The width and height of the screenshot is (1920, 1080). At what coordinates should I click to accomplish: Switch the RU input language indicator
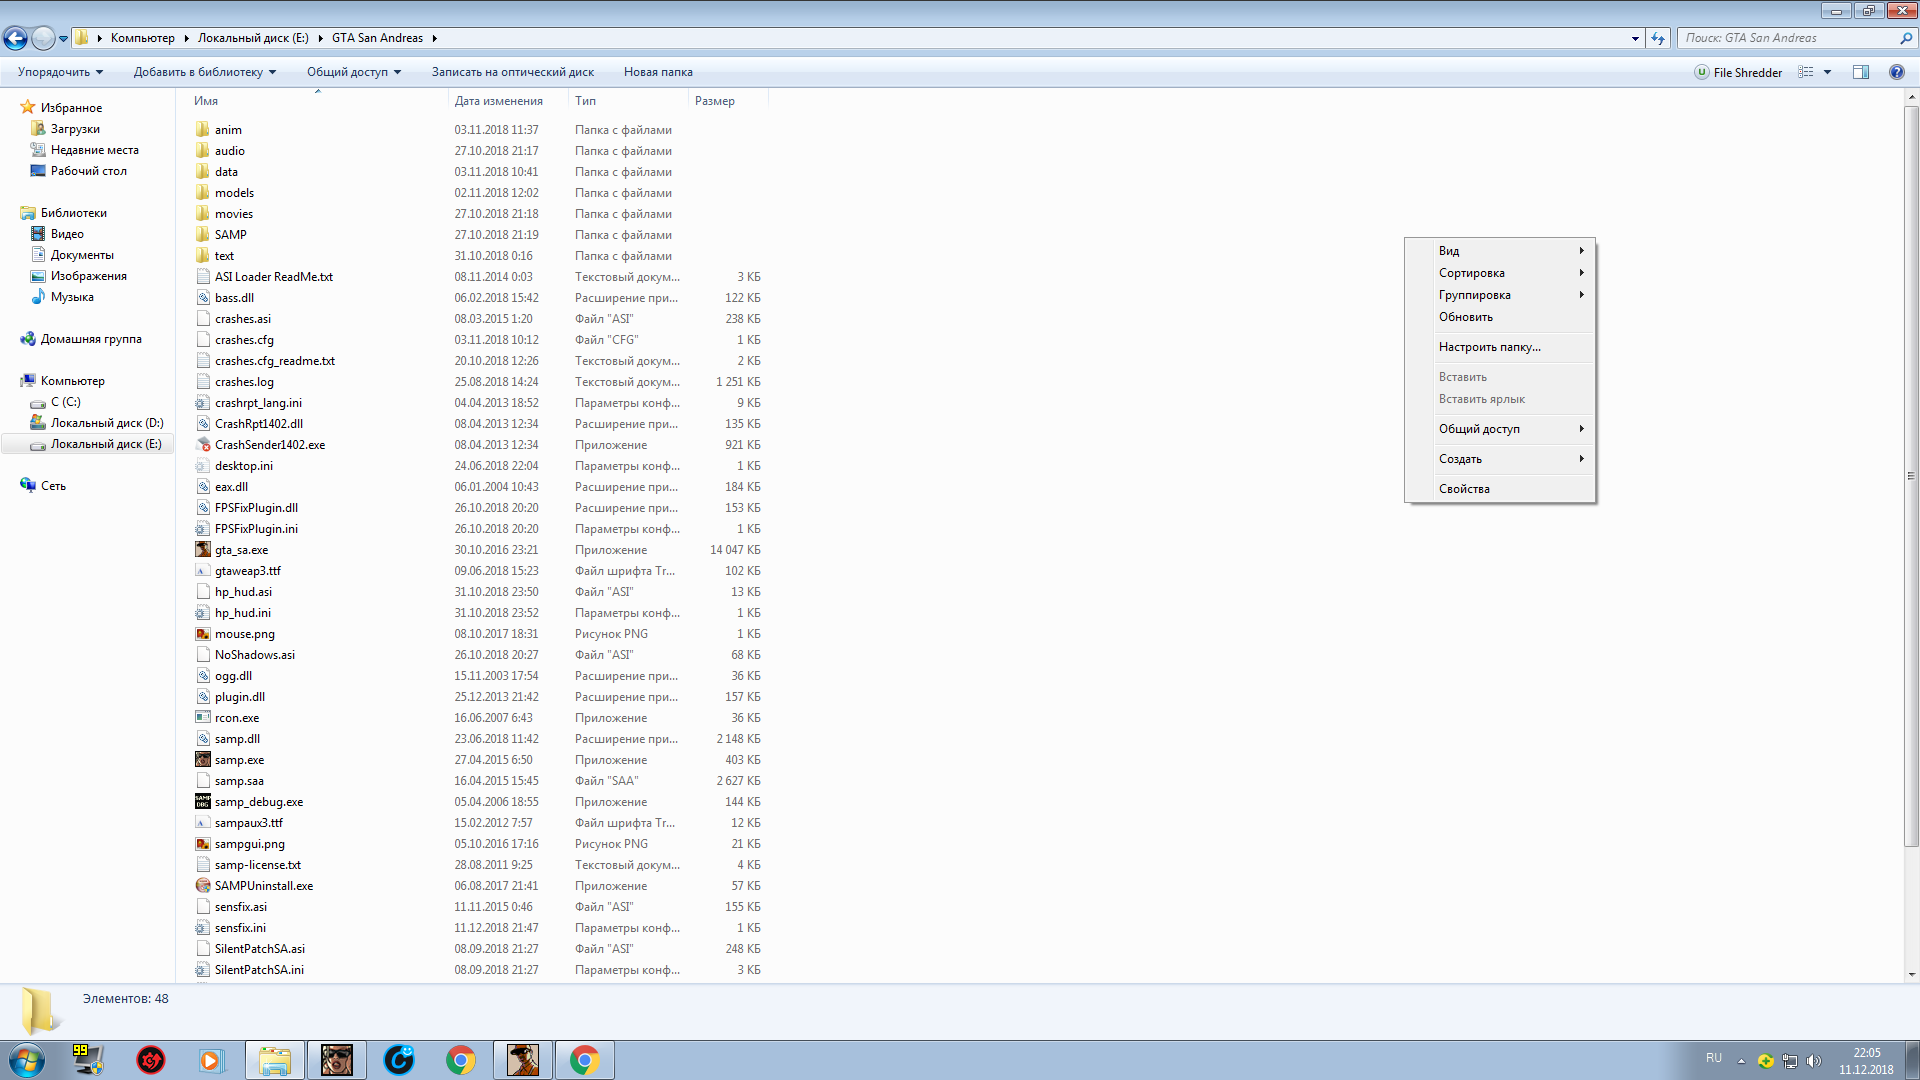[x=1714, y=1058]
